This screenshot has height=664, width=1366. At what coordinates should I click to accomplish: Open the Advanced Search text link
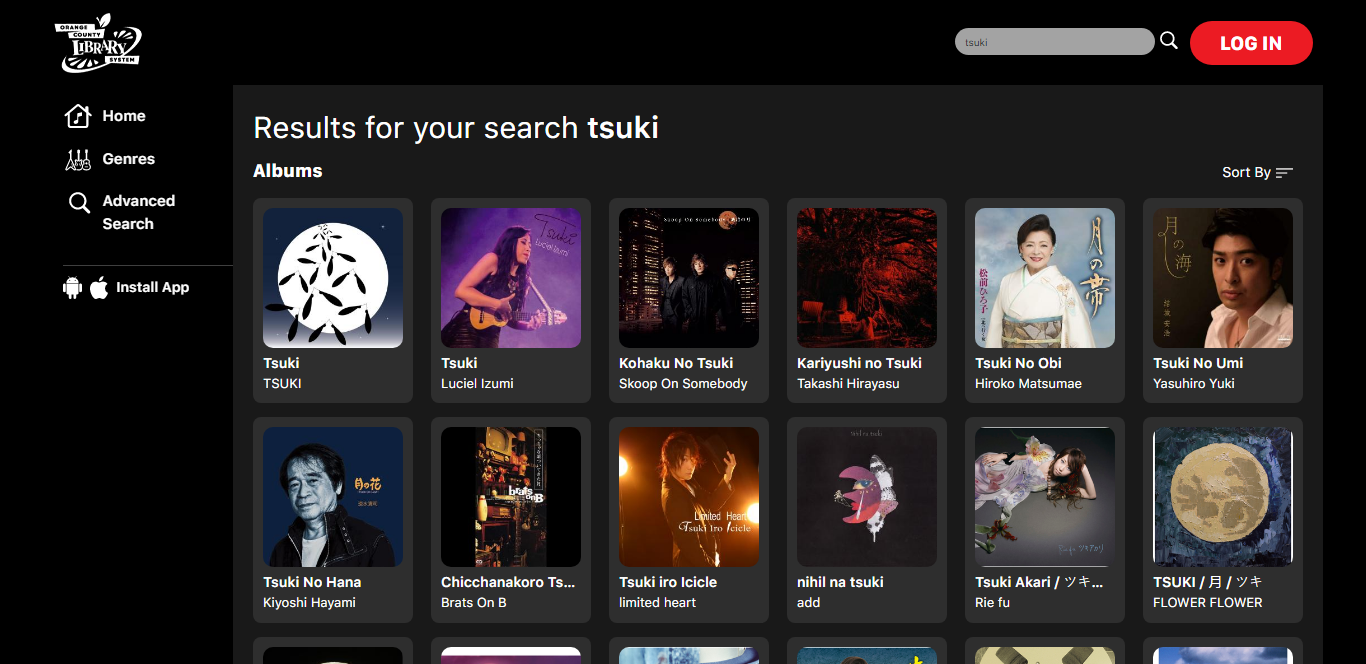(138, 212)
